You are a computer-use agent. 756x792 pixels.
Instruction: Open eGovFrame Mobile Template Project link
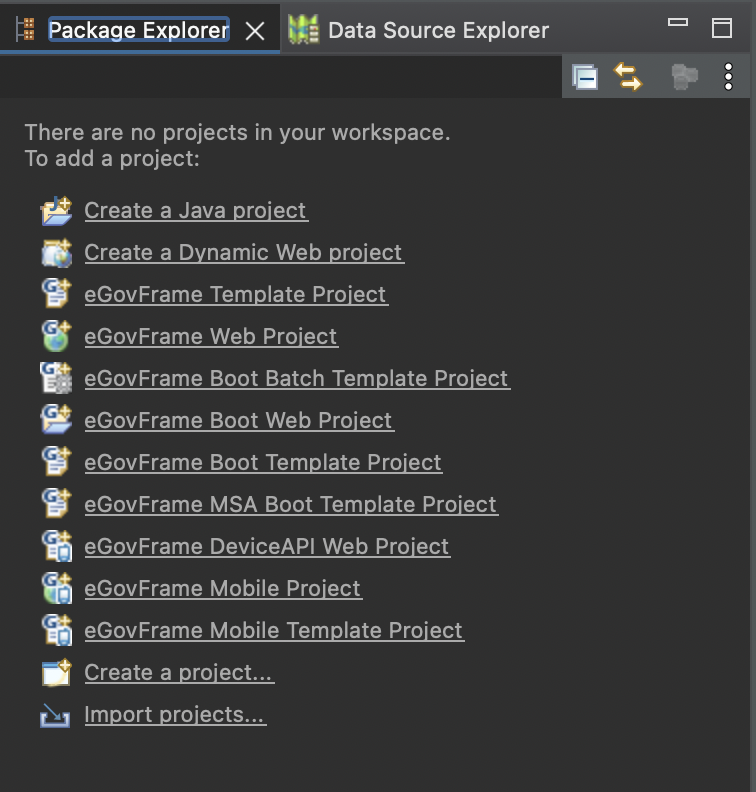(274, 629)
